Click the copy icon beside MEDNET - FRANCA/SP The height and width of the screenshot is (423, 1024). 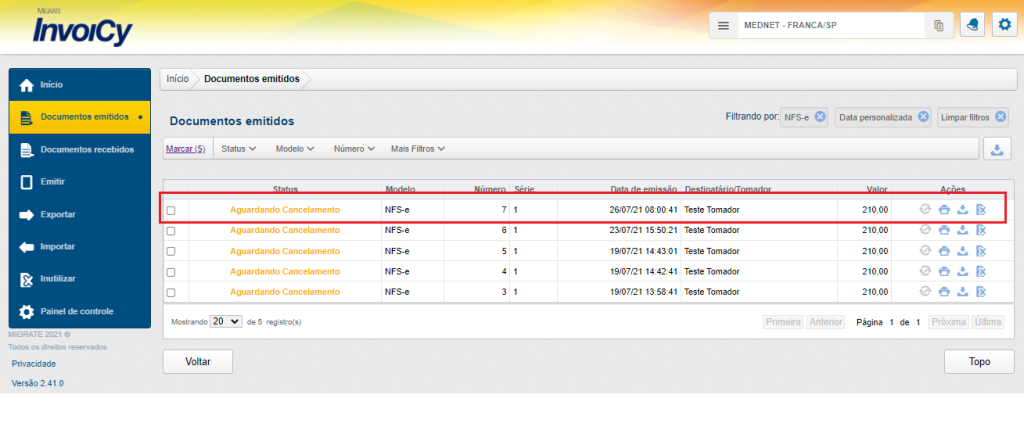point(938,26)
